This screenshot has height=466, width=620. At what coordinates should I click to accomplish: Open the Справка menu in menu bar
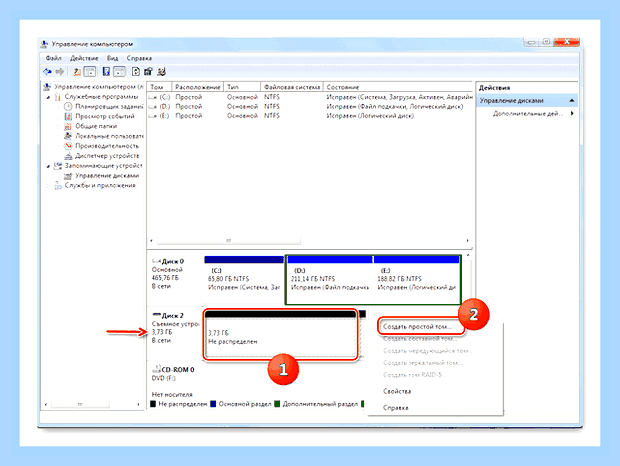coord(139,58)
